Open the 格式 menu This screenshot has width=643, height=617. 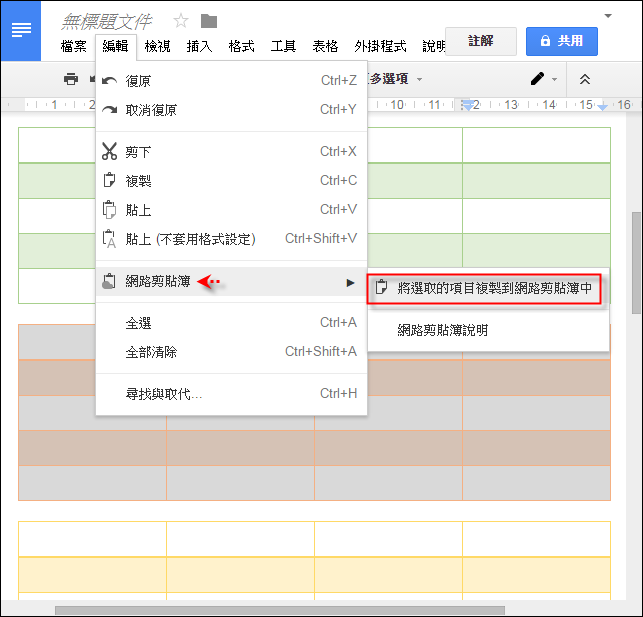pos(242,46)
